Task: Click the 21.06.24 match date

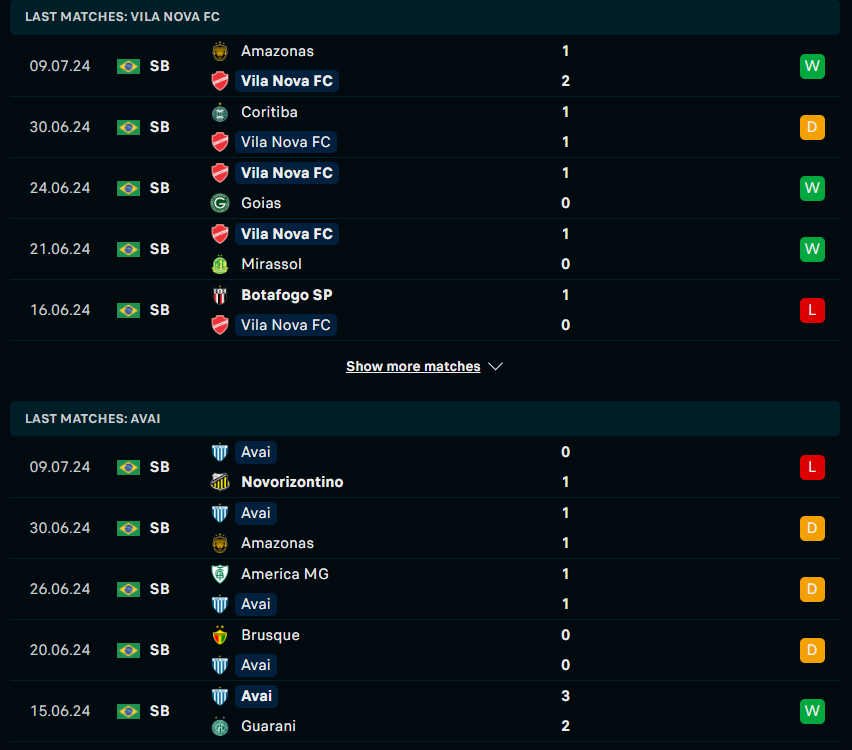Action: point(60,249)
